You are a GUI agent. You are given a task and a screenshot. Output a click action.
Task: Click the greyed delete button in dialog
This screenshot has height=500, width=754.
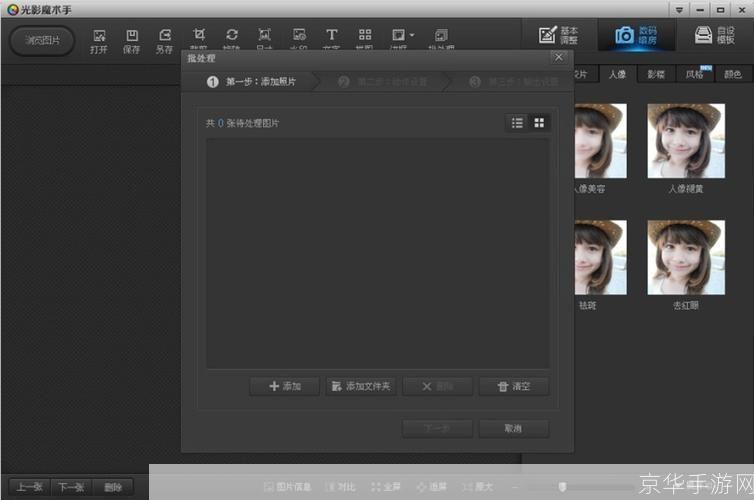438,386
